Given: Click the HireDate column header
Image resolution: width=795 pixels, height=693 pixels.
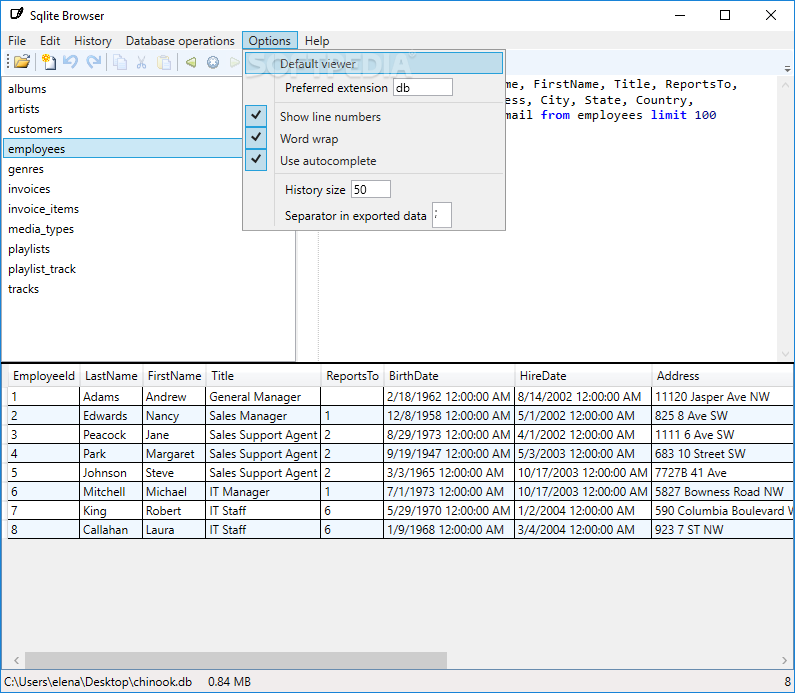Looking at the screenshot, I should 583,376.
